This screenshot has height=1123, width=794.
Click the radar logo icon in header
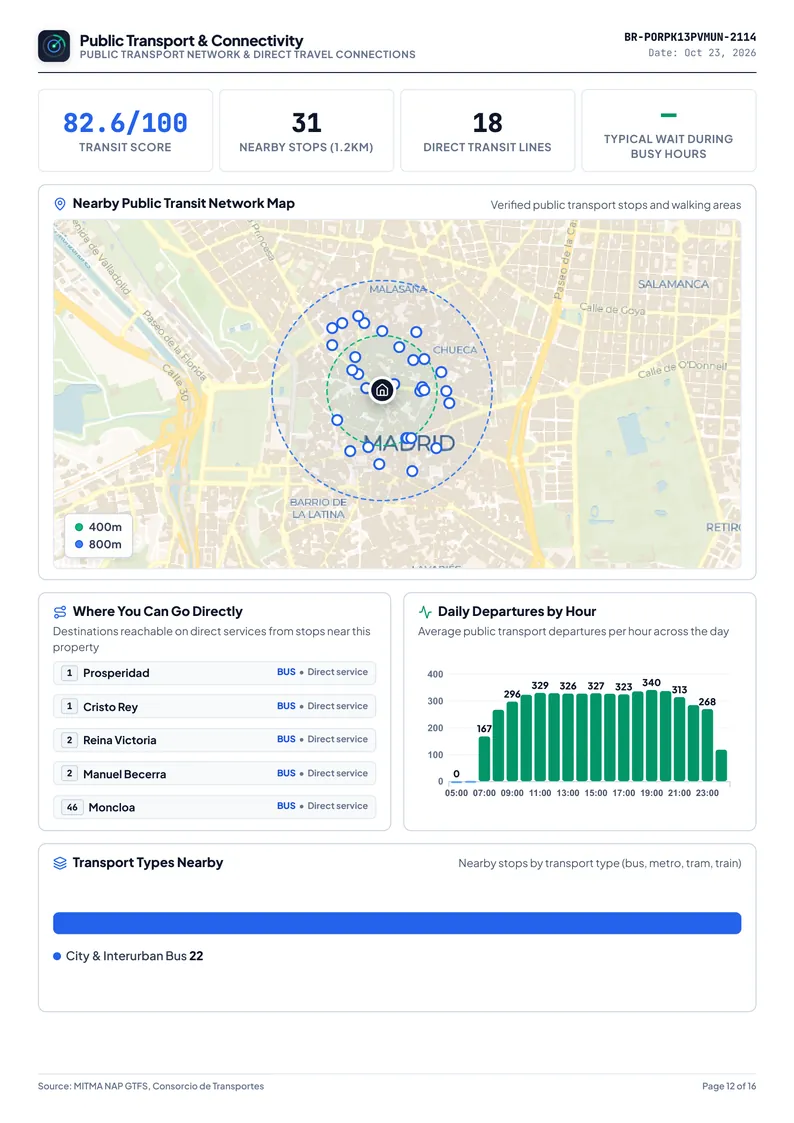(54, 46)
